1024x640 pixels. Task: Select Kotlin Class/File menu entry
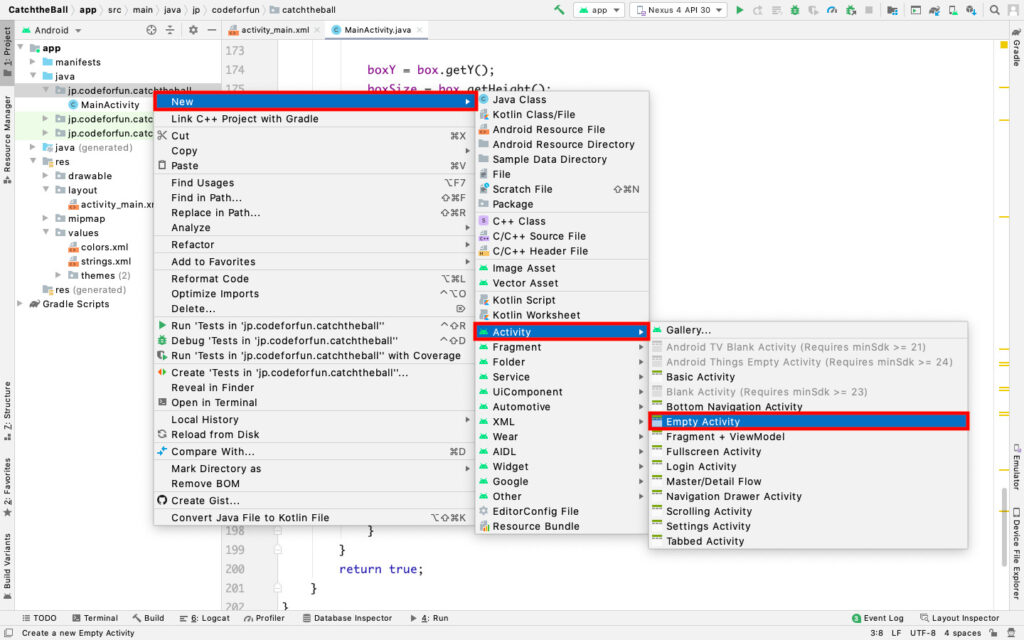tap(562, 114)
